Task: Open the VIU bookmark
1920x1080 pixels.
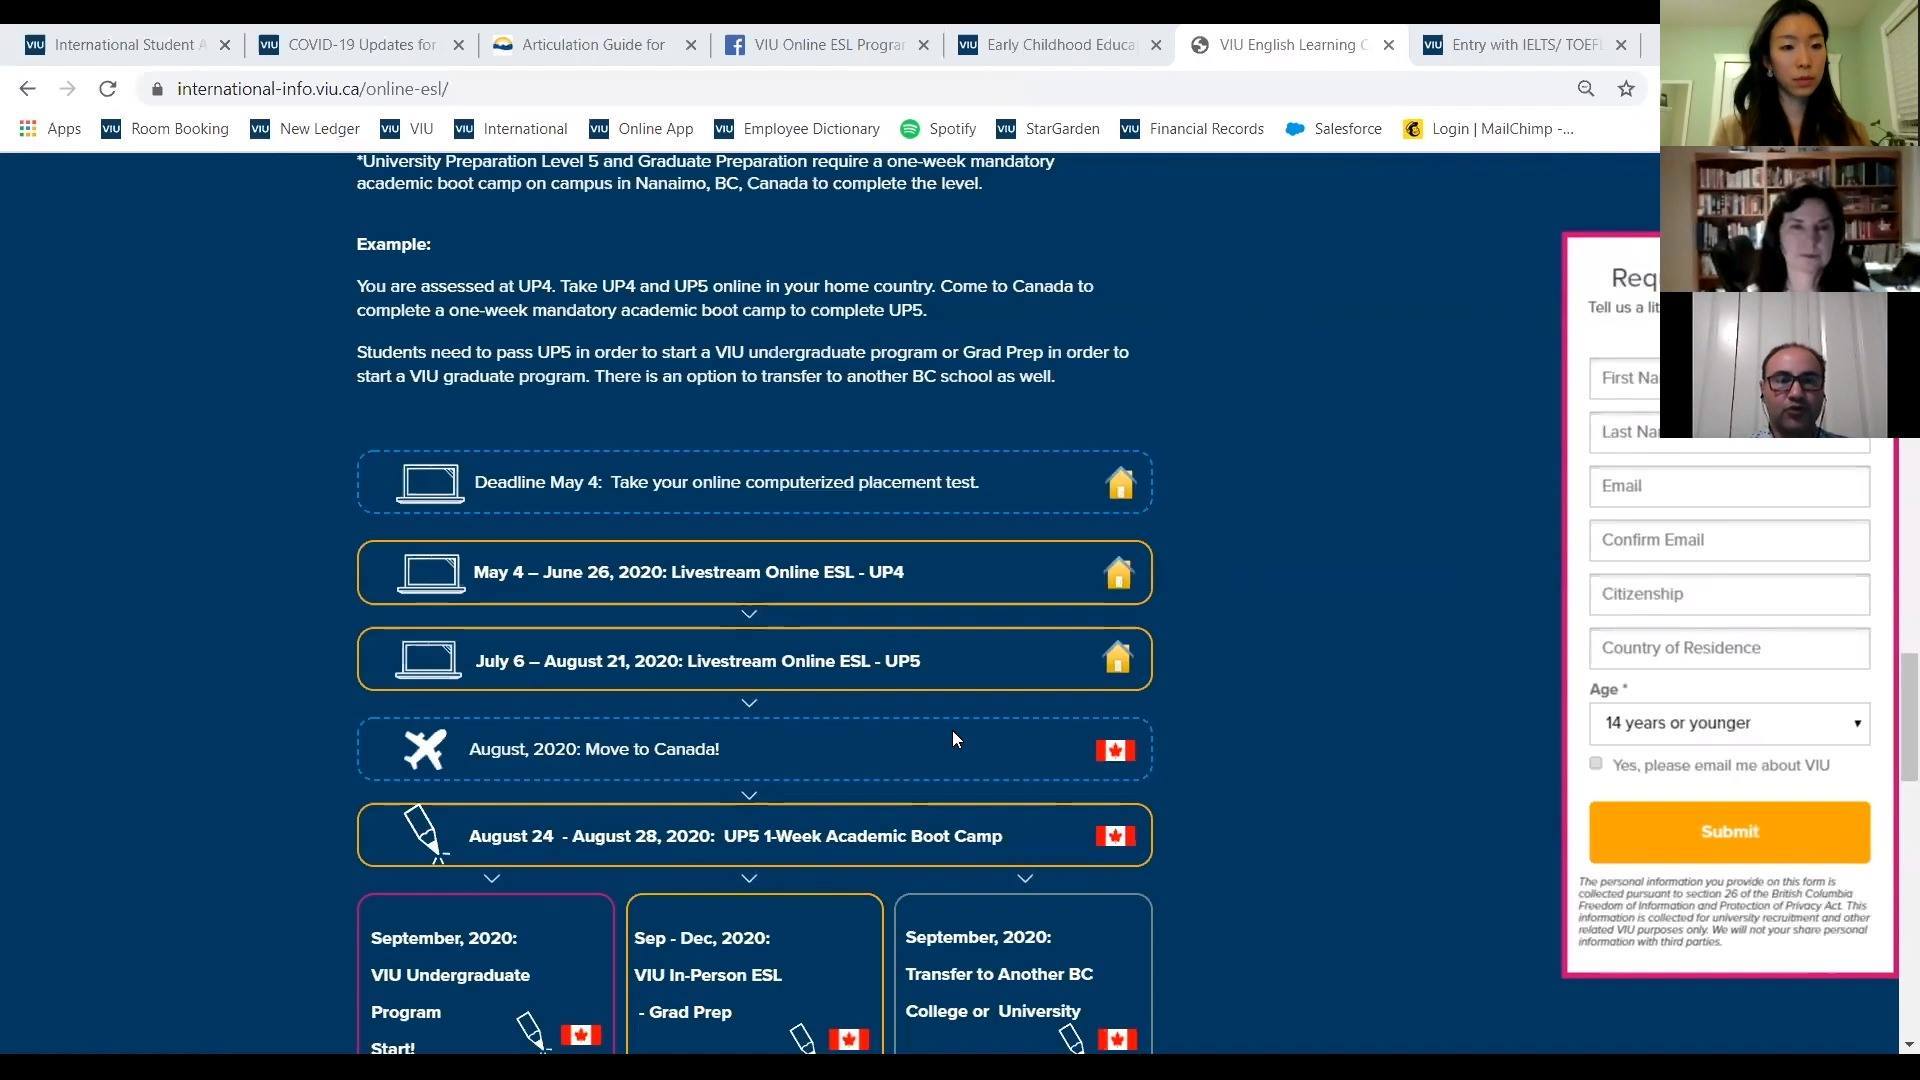Action: pyautogui.click(x=407, y=129)
